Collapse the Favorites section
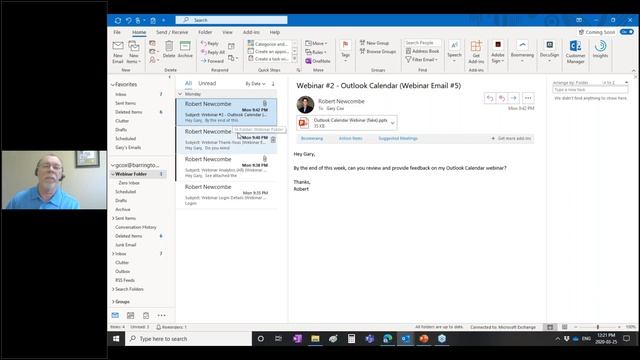Screen dimensions: 640x360 pos(113,84)
